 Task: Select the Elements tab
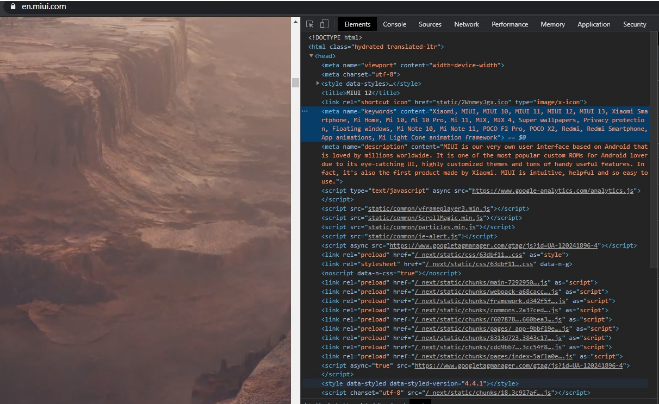pos(356,24)
